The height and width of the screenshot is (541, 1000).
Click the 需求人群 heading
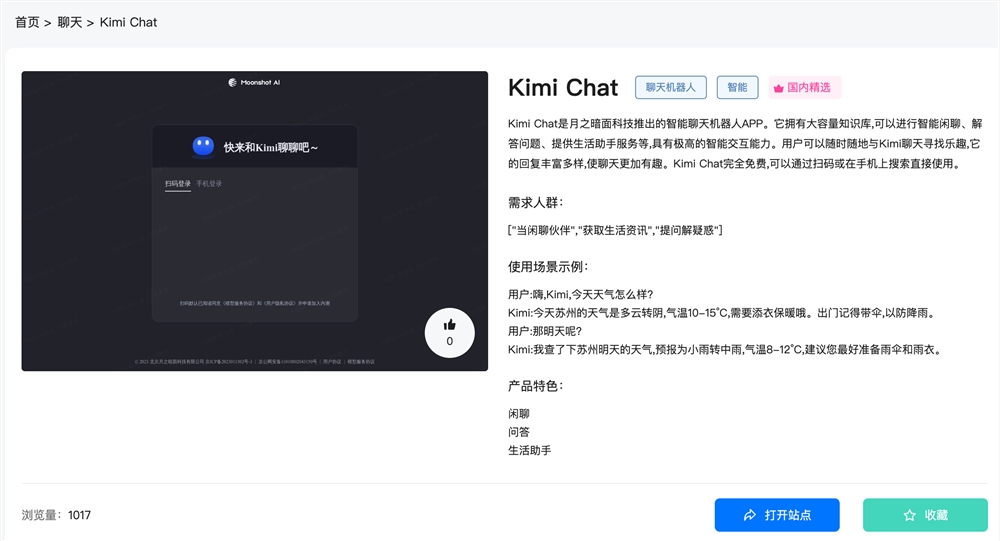coord(536,203)
